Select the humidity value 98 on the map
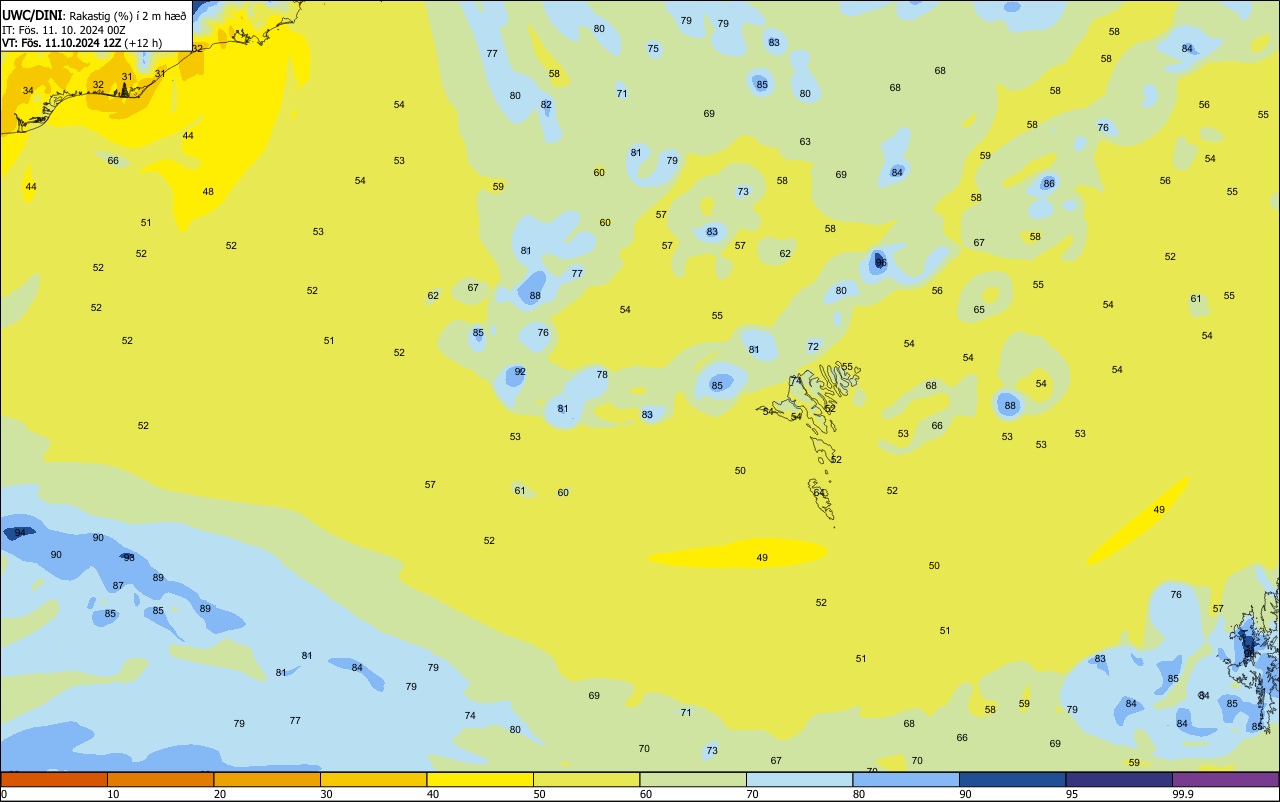 coord(129,557)
